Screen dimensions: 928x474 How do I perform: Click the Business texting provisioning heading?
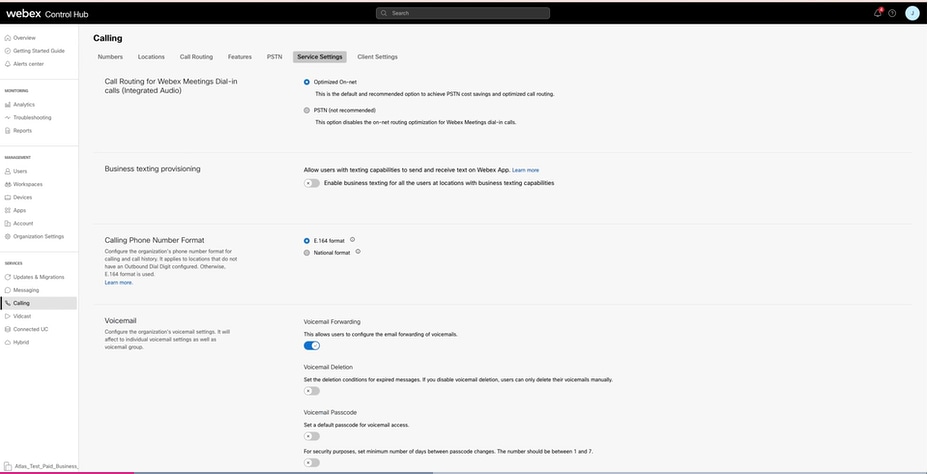(153, 169)
